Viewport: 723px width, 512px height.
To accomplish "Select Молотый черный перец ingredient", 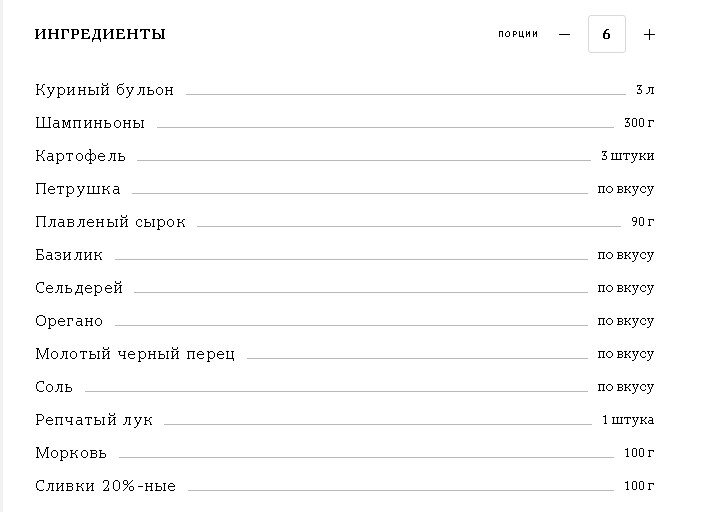I will (135, 354).
